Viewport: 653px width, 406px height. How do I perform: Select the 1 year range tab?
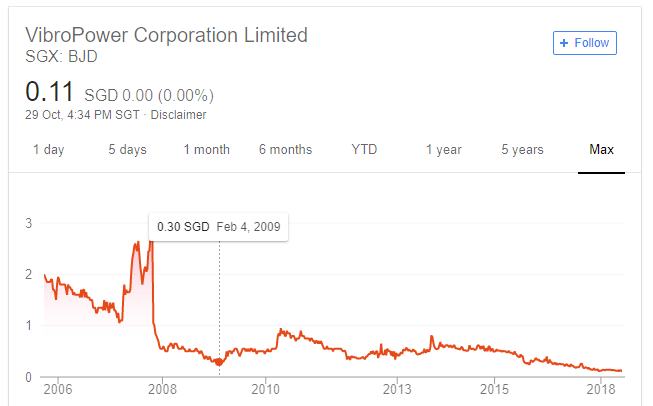point(443,150)
